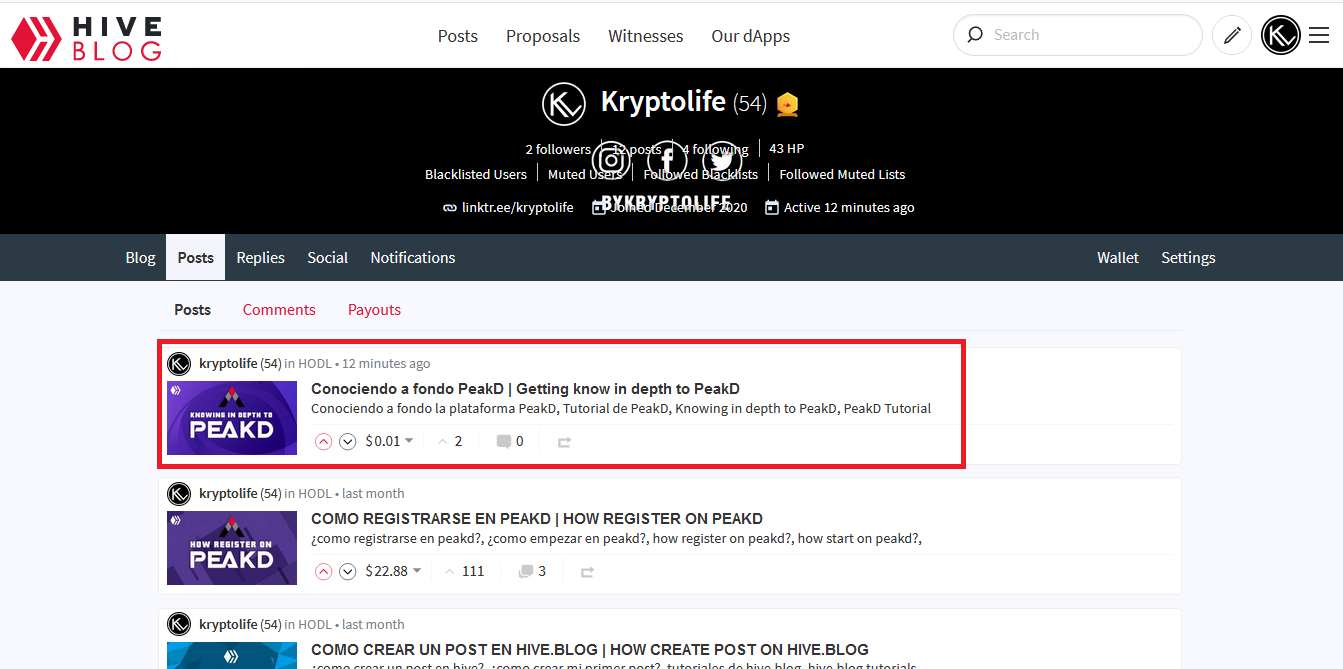Click the last month timestamp on the COMO REGISTRARSE post

pyautogui.click(x=373, y=493)
